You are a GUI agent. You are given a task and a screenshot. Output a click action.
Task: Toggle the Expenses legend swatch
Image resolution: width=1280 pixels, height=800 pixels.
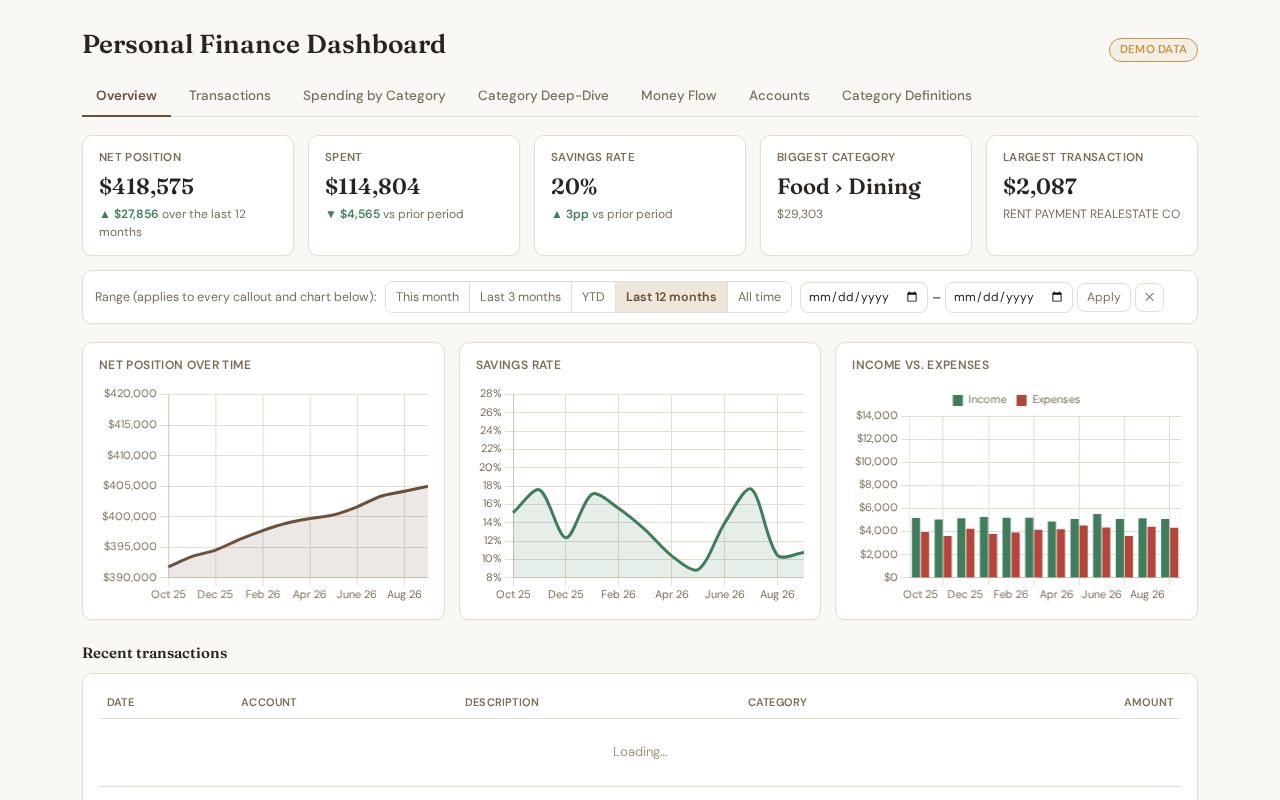(x=1021, y=400)
